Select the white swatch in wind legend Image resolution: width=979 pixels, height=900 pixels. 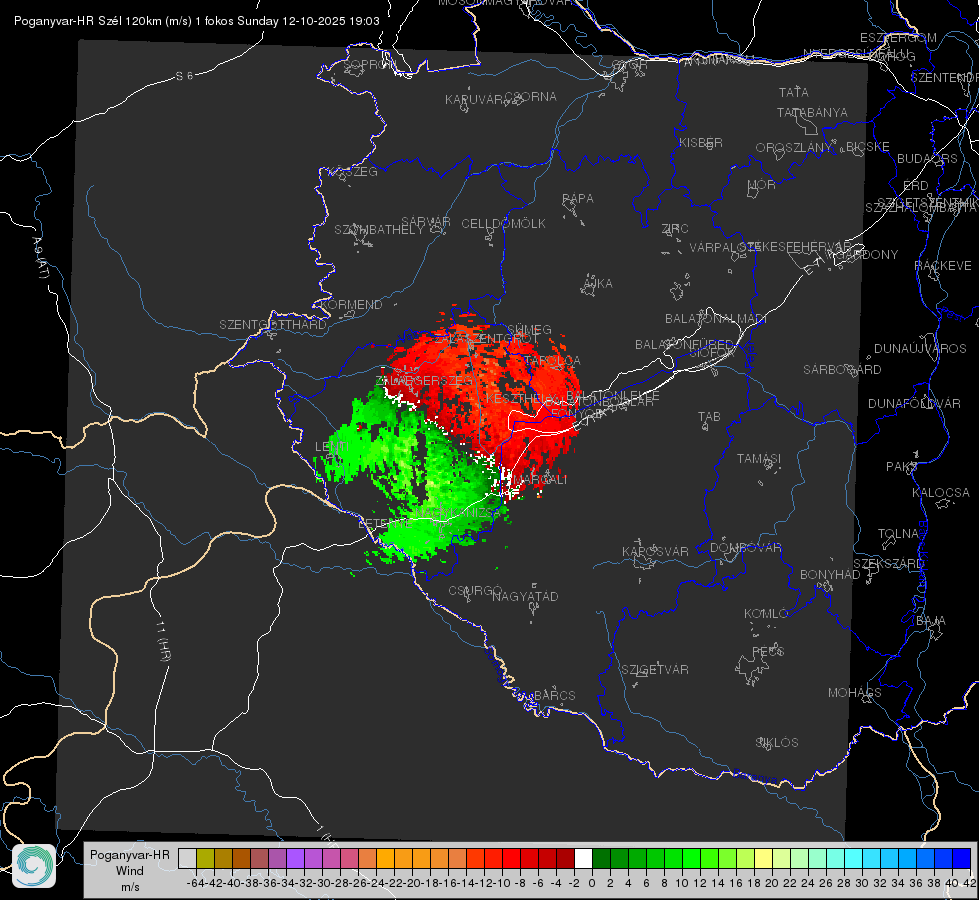tap(583, 859)
